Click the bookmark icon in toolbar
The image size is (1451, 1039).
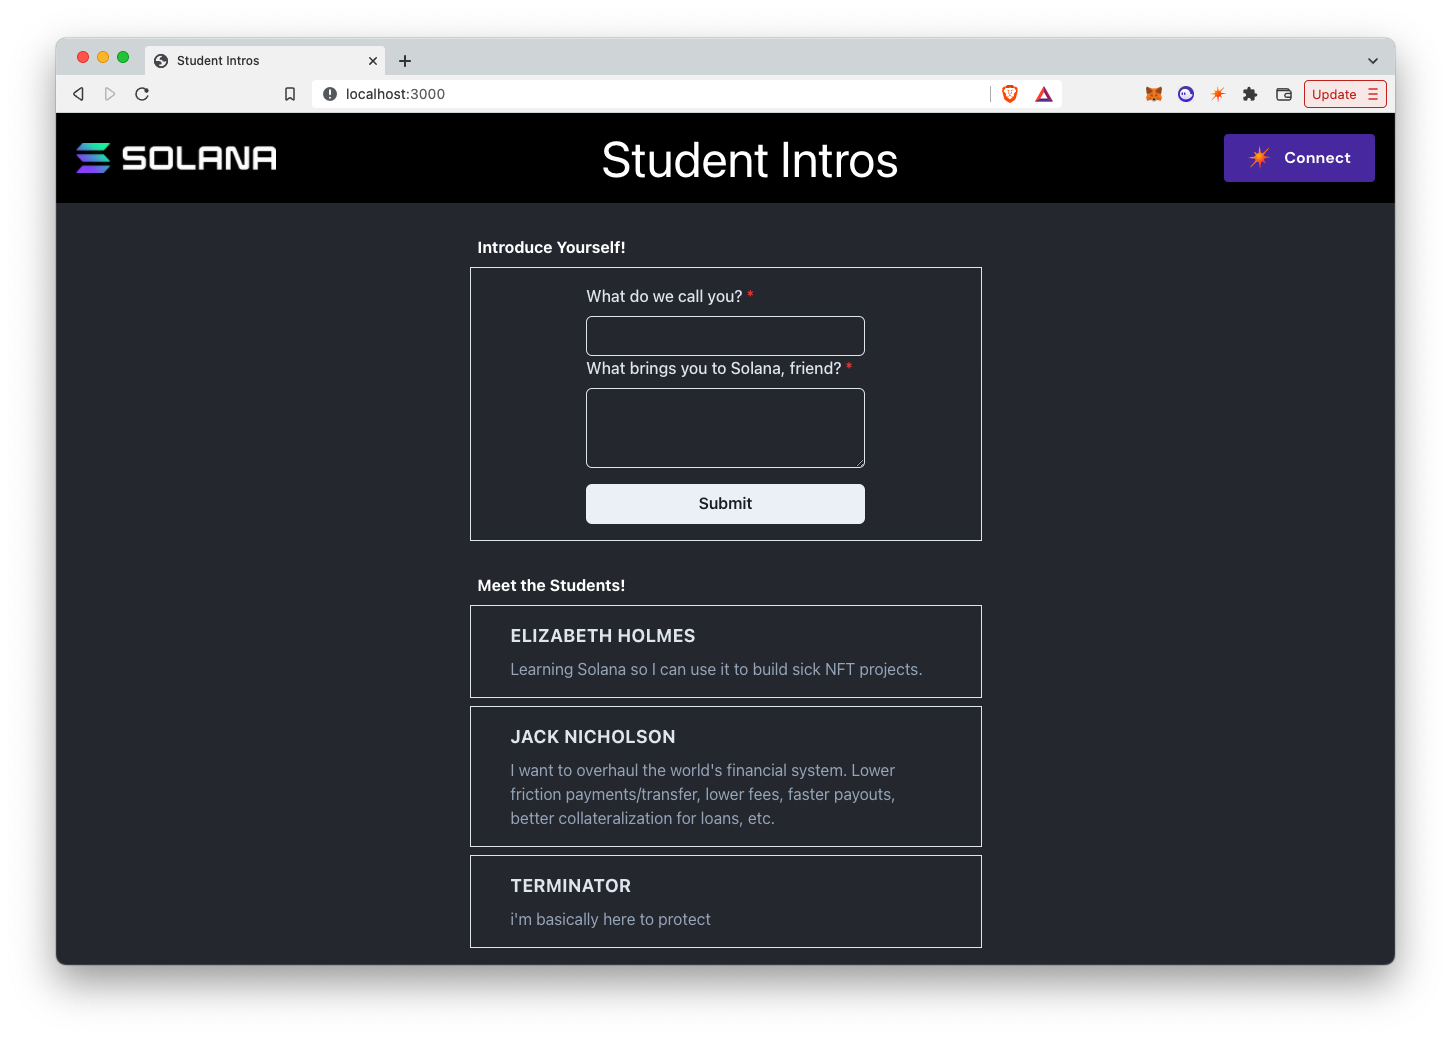click(290, 94)
